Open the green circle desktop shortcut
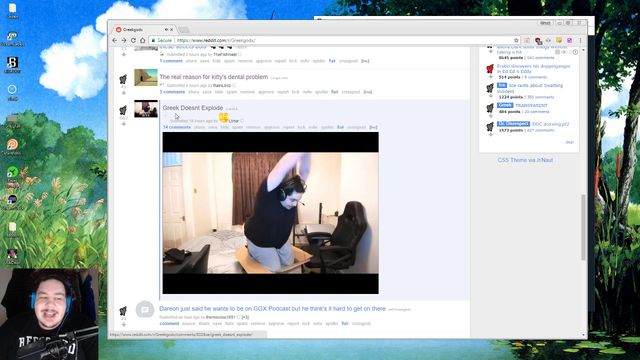The image size is (640, 360). pyautogui.click(x=12, y=172)
